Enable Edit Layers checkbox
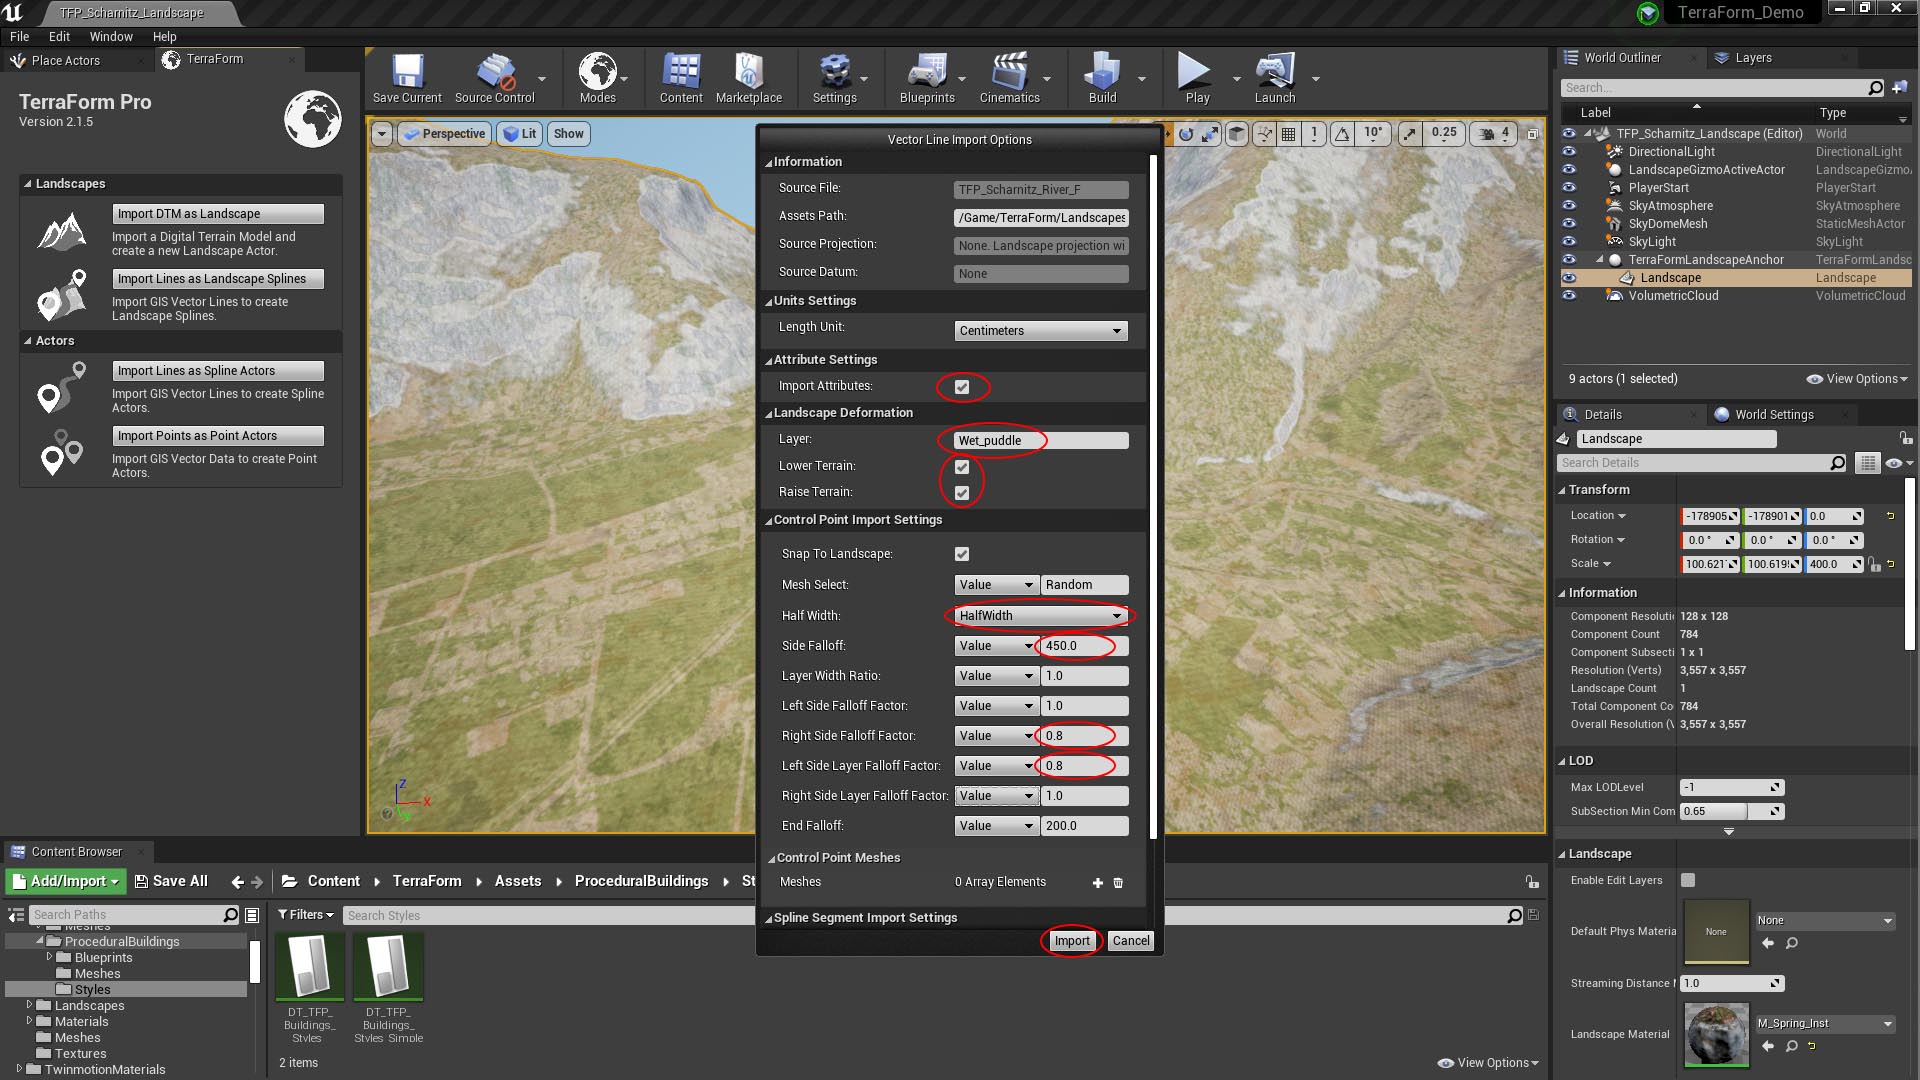 [1688, 880]
